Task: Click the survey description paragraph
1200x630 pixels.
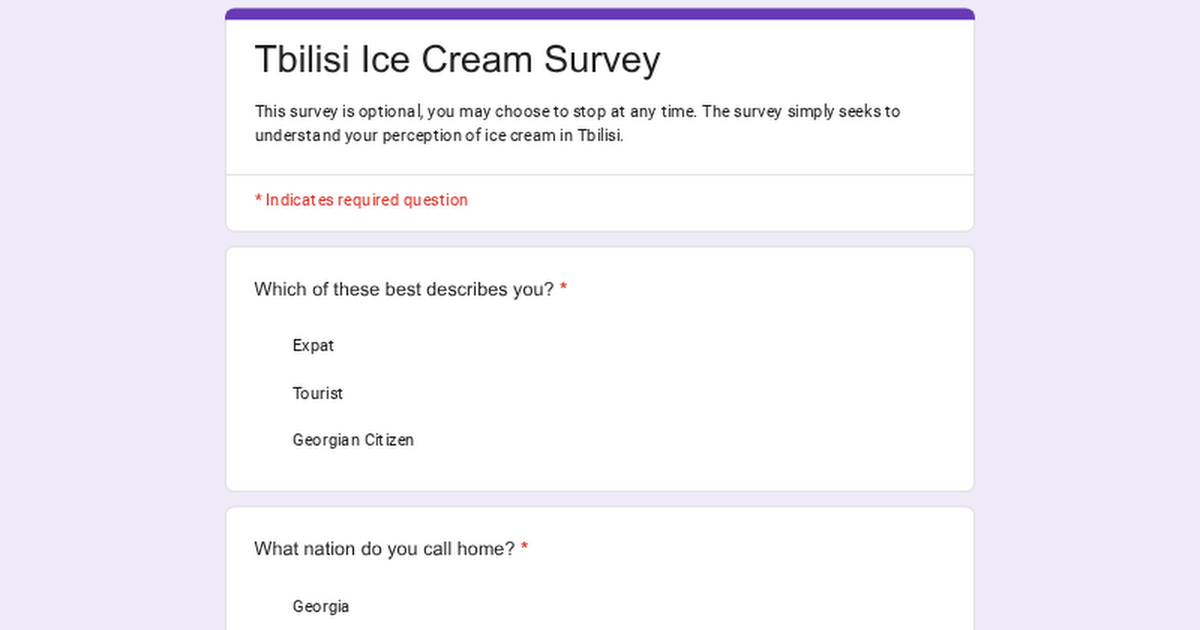Action: pyautogui.click(x=577, y=124)
